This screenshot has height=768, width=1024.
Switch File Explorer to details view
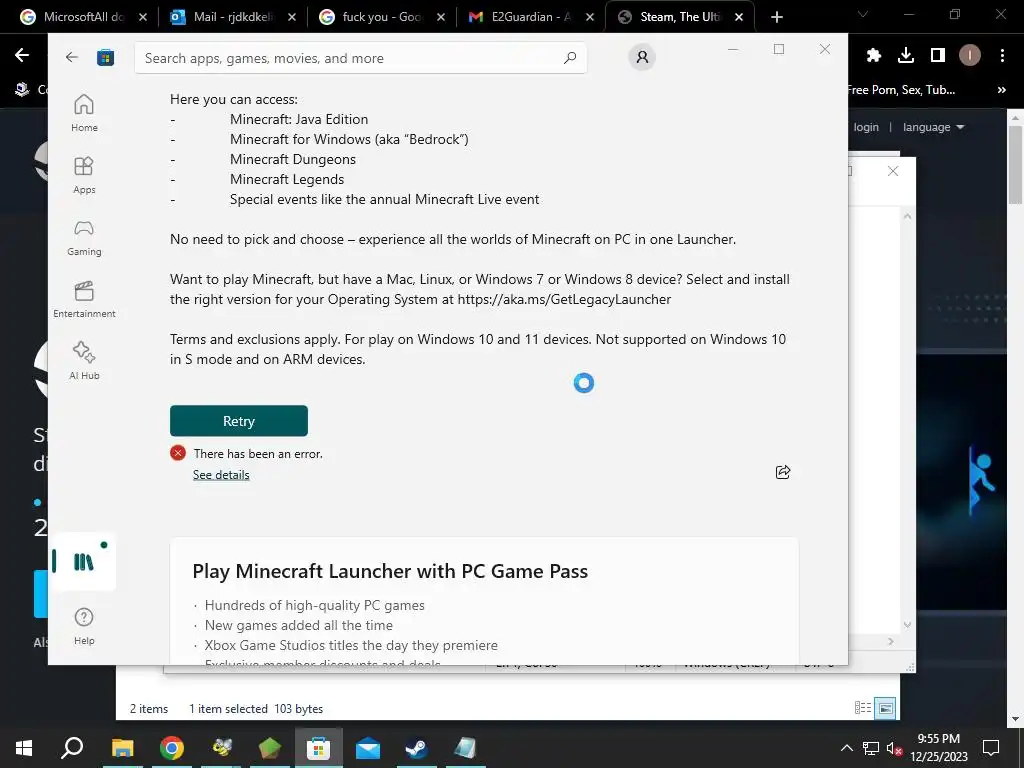pyautogui.click(x=863, y=708)
